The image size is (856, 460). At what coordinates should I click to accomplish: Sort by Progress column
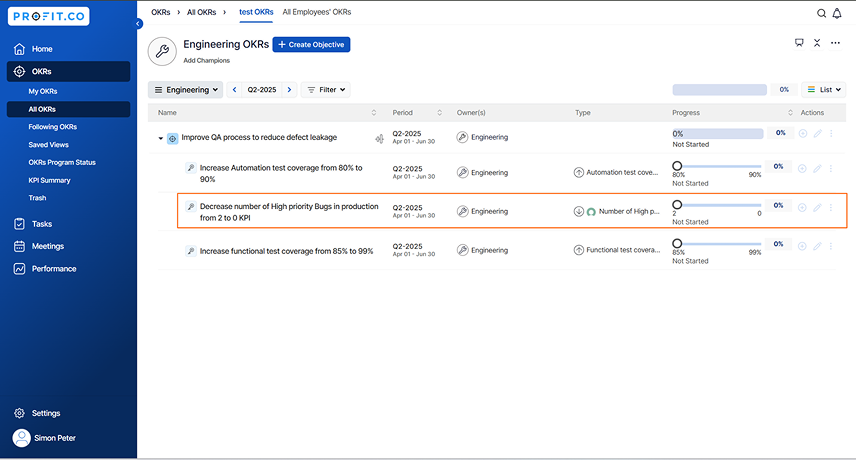790,112
